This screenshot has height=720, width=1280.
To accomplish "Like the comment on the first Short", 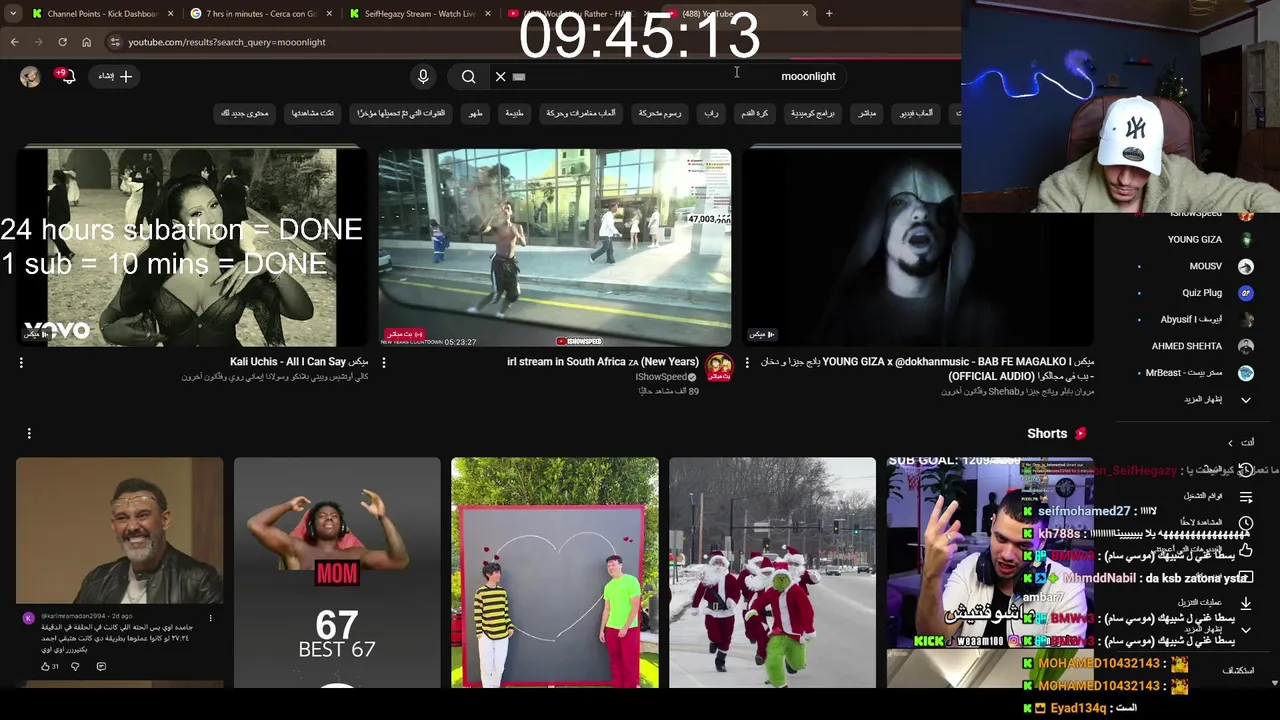I will [x=46, y=666].
